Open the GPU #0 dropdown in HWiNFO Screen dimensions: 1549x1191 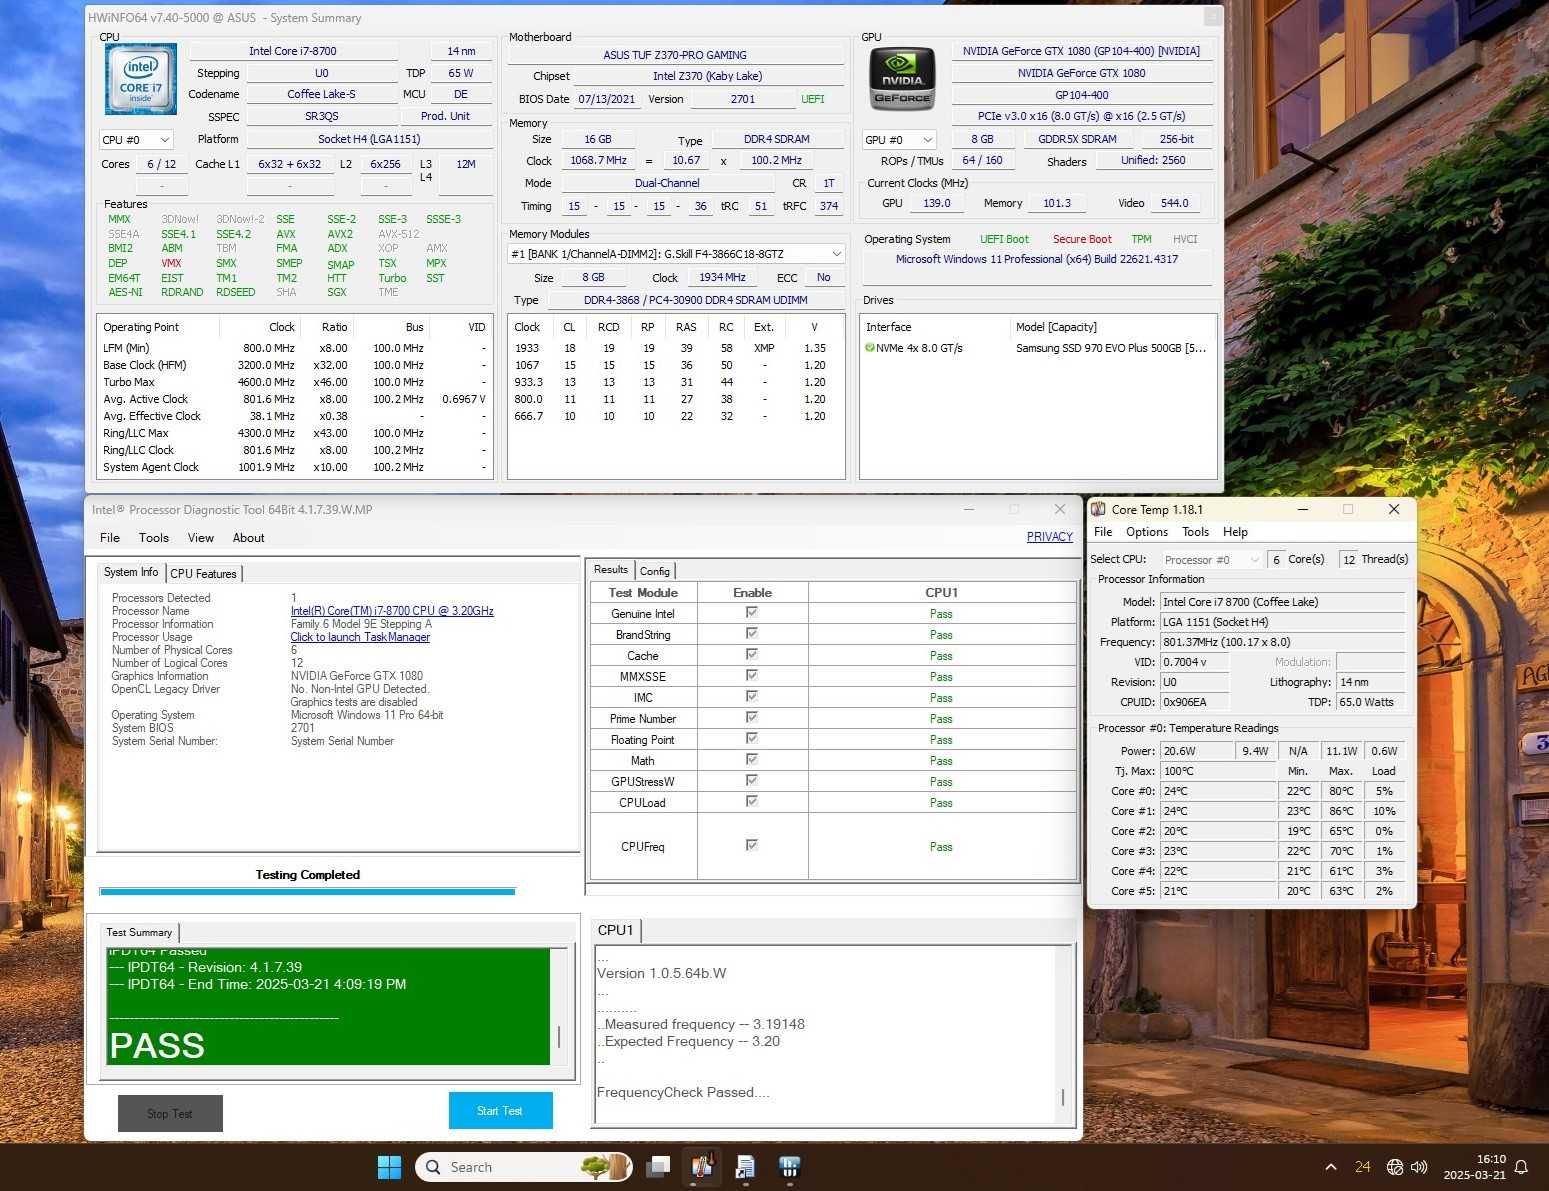(898, 140)
